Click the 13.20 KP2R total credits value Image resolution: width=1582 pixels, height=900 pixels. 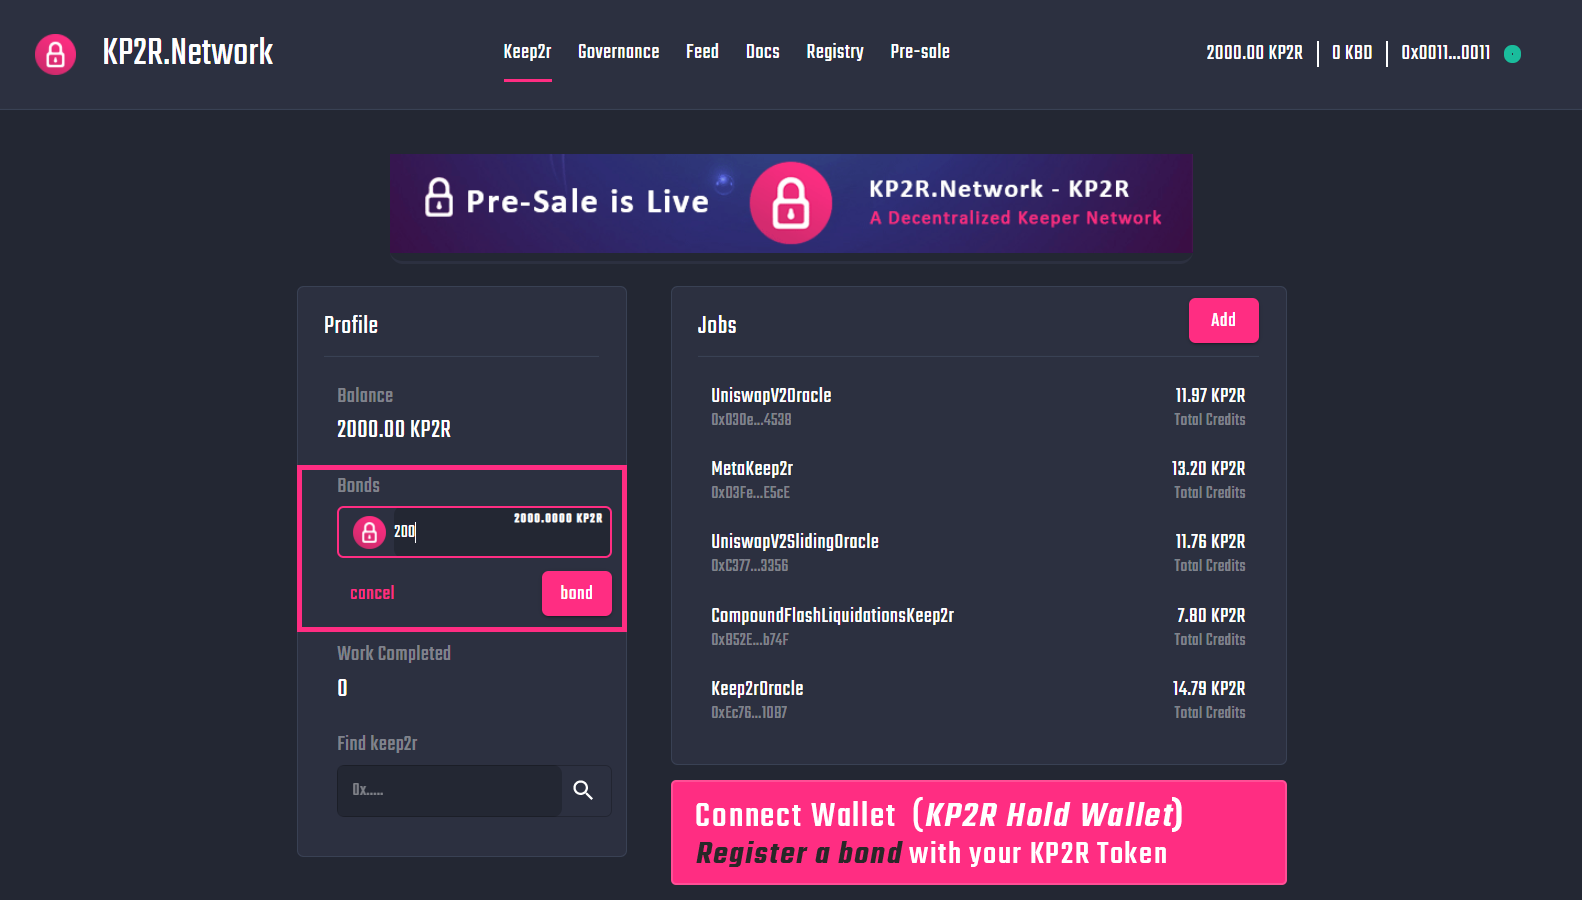(x=1208, y=469)
